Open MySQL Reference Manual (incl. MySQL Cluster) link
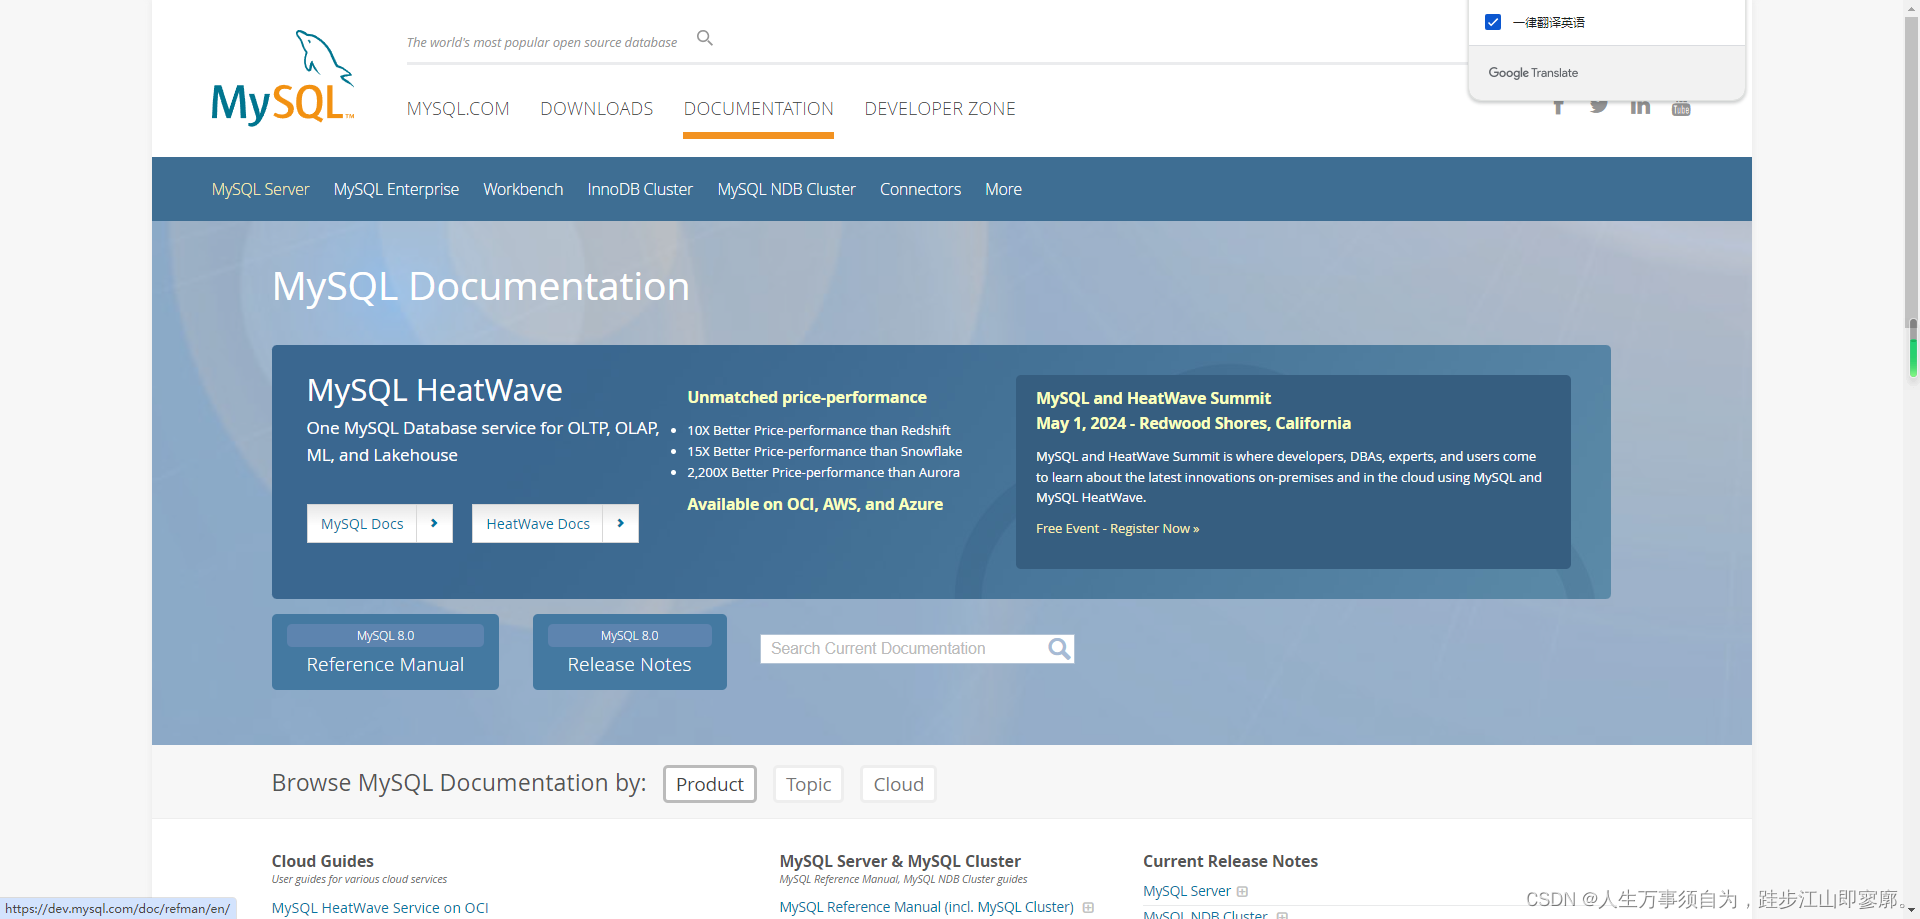The height and width of the screenshot is (919, 1920). point(927,907)
